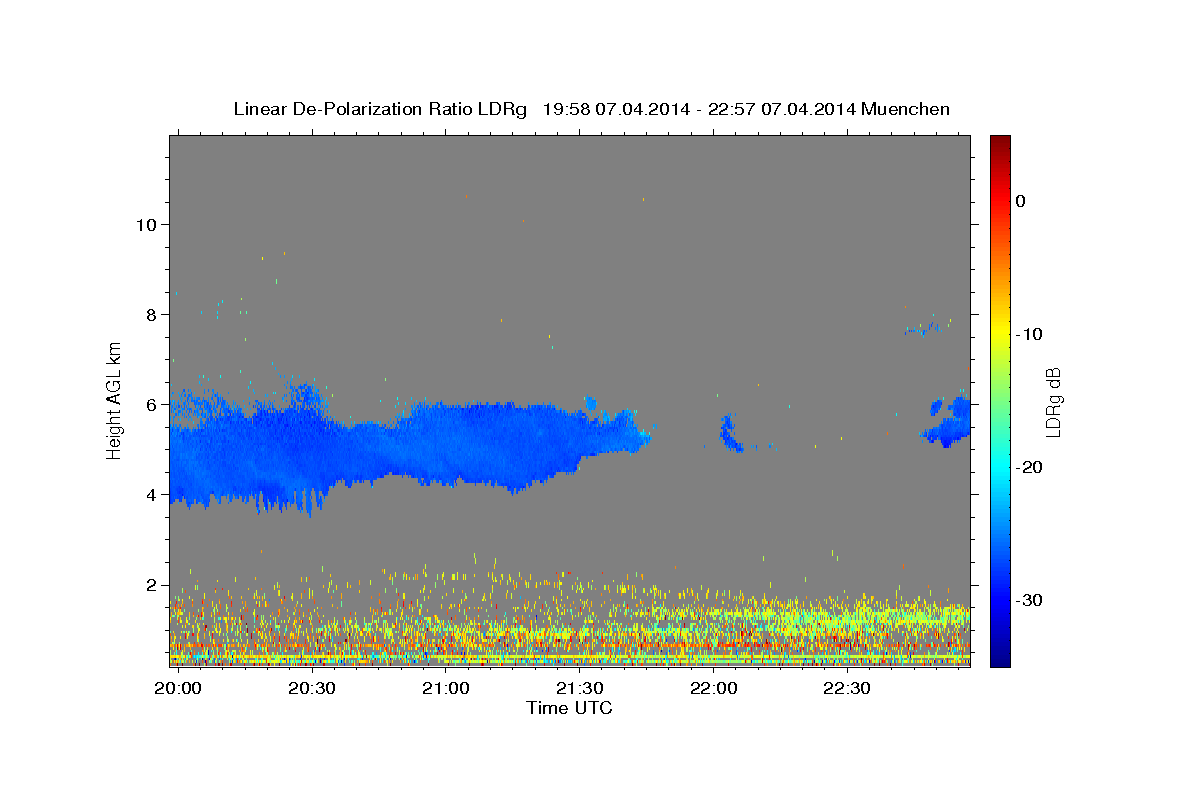
Task: Click the 'LDRg dB' colorbar label
Action: tap(1052, 401)
